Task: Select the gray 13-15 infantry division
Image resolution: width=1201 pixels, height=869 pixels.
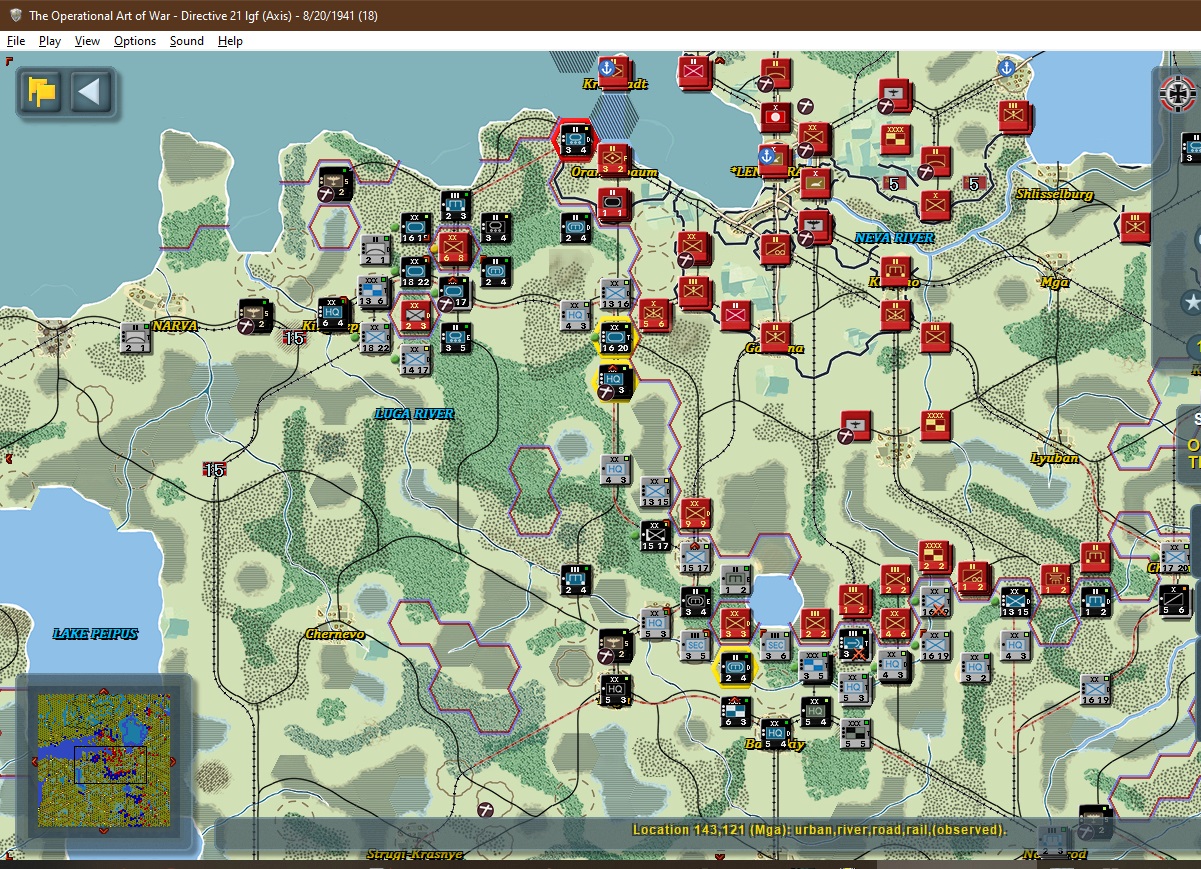Action: click(x=655, y=492)
